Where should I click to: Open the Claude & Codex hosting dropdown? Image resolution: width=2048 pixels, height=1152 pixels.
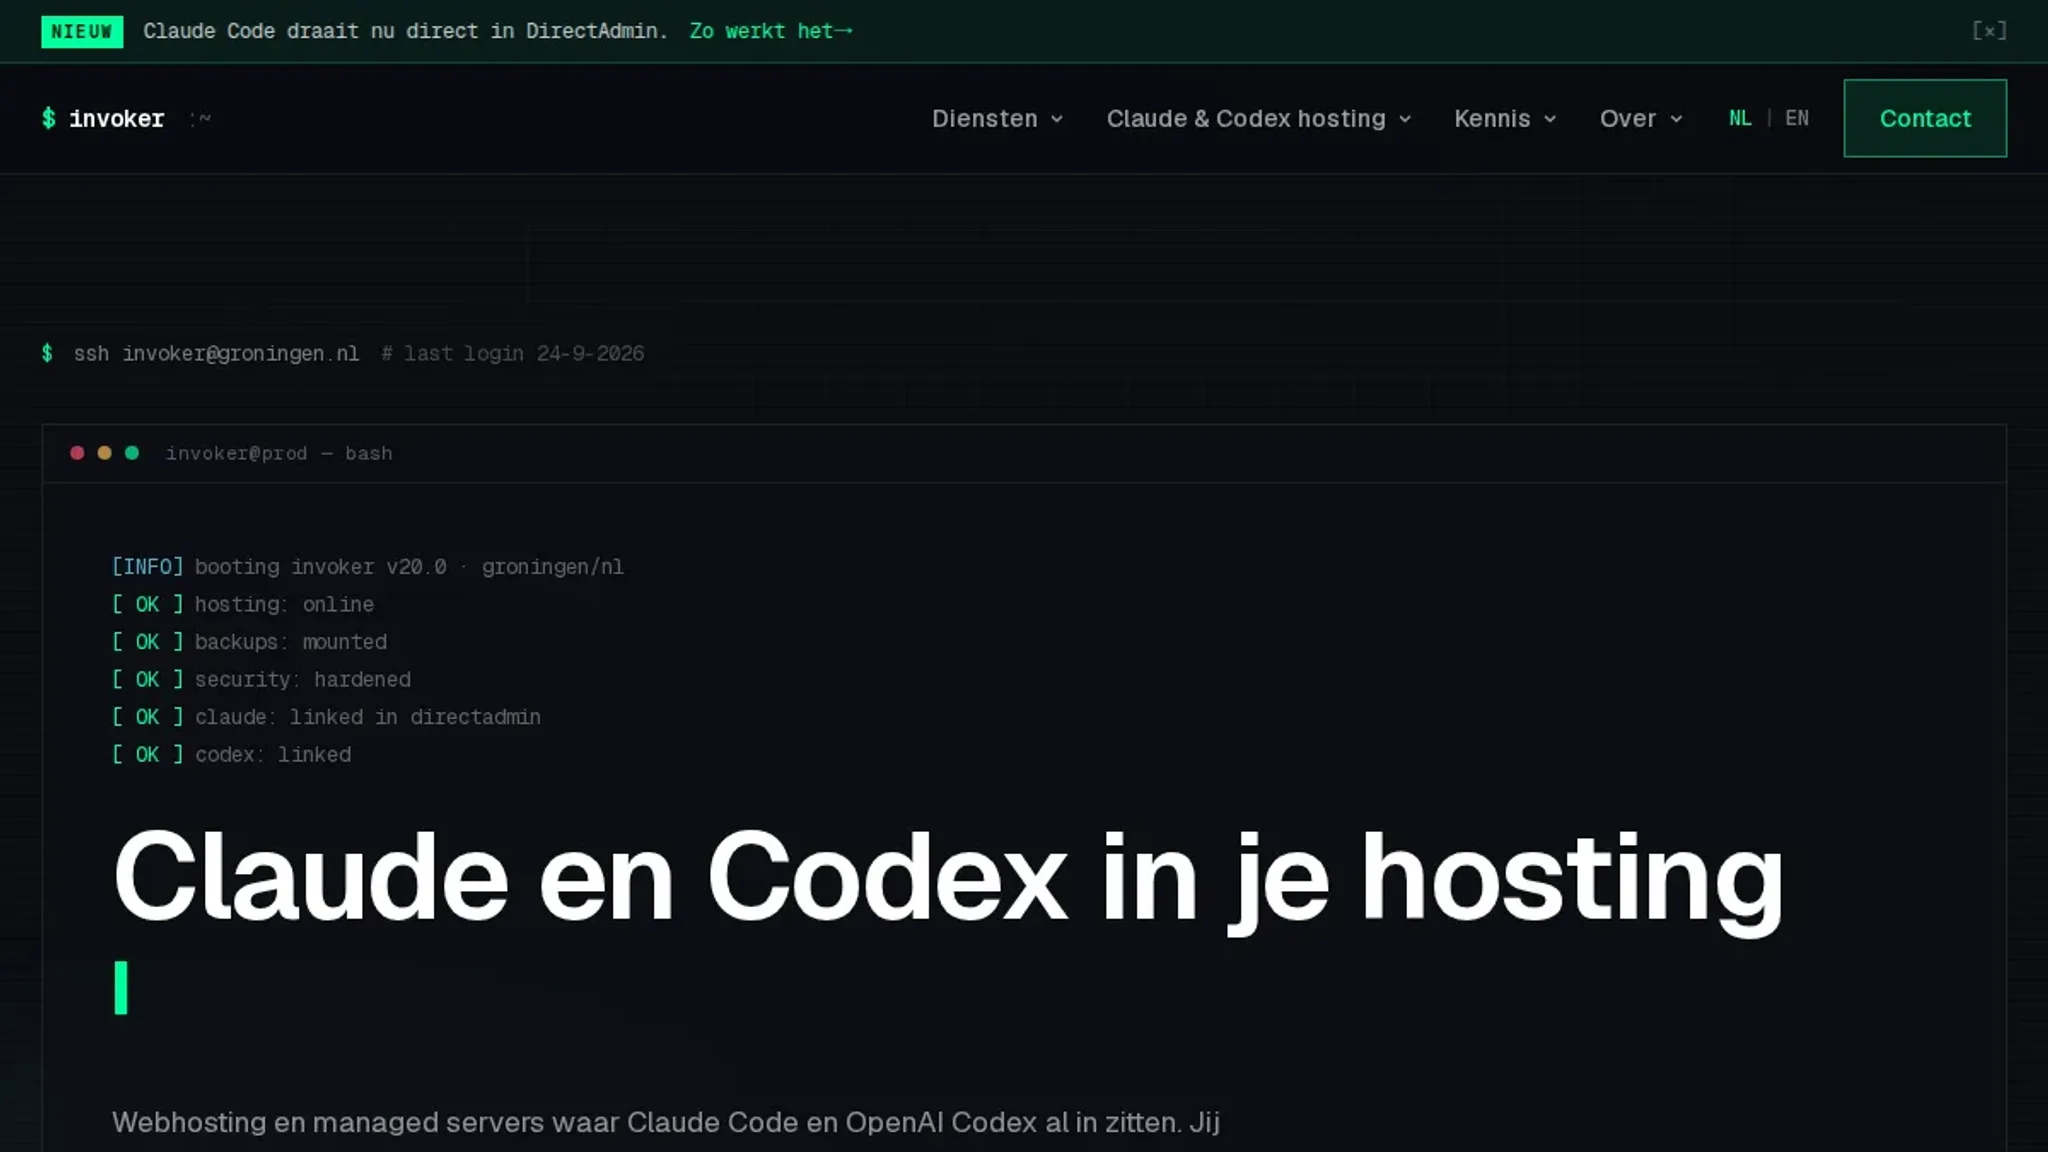tap(1259, 118)
